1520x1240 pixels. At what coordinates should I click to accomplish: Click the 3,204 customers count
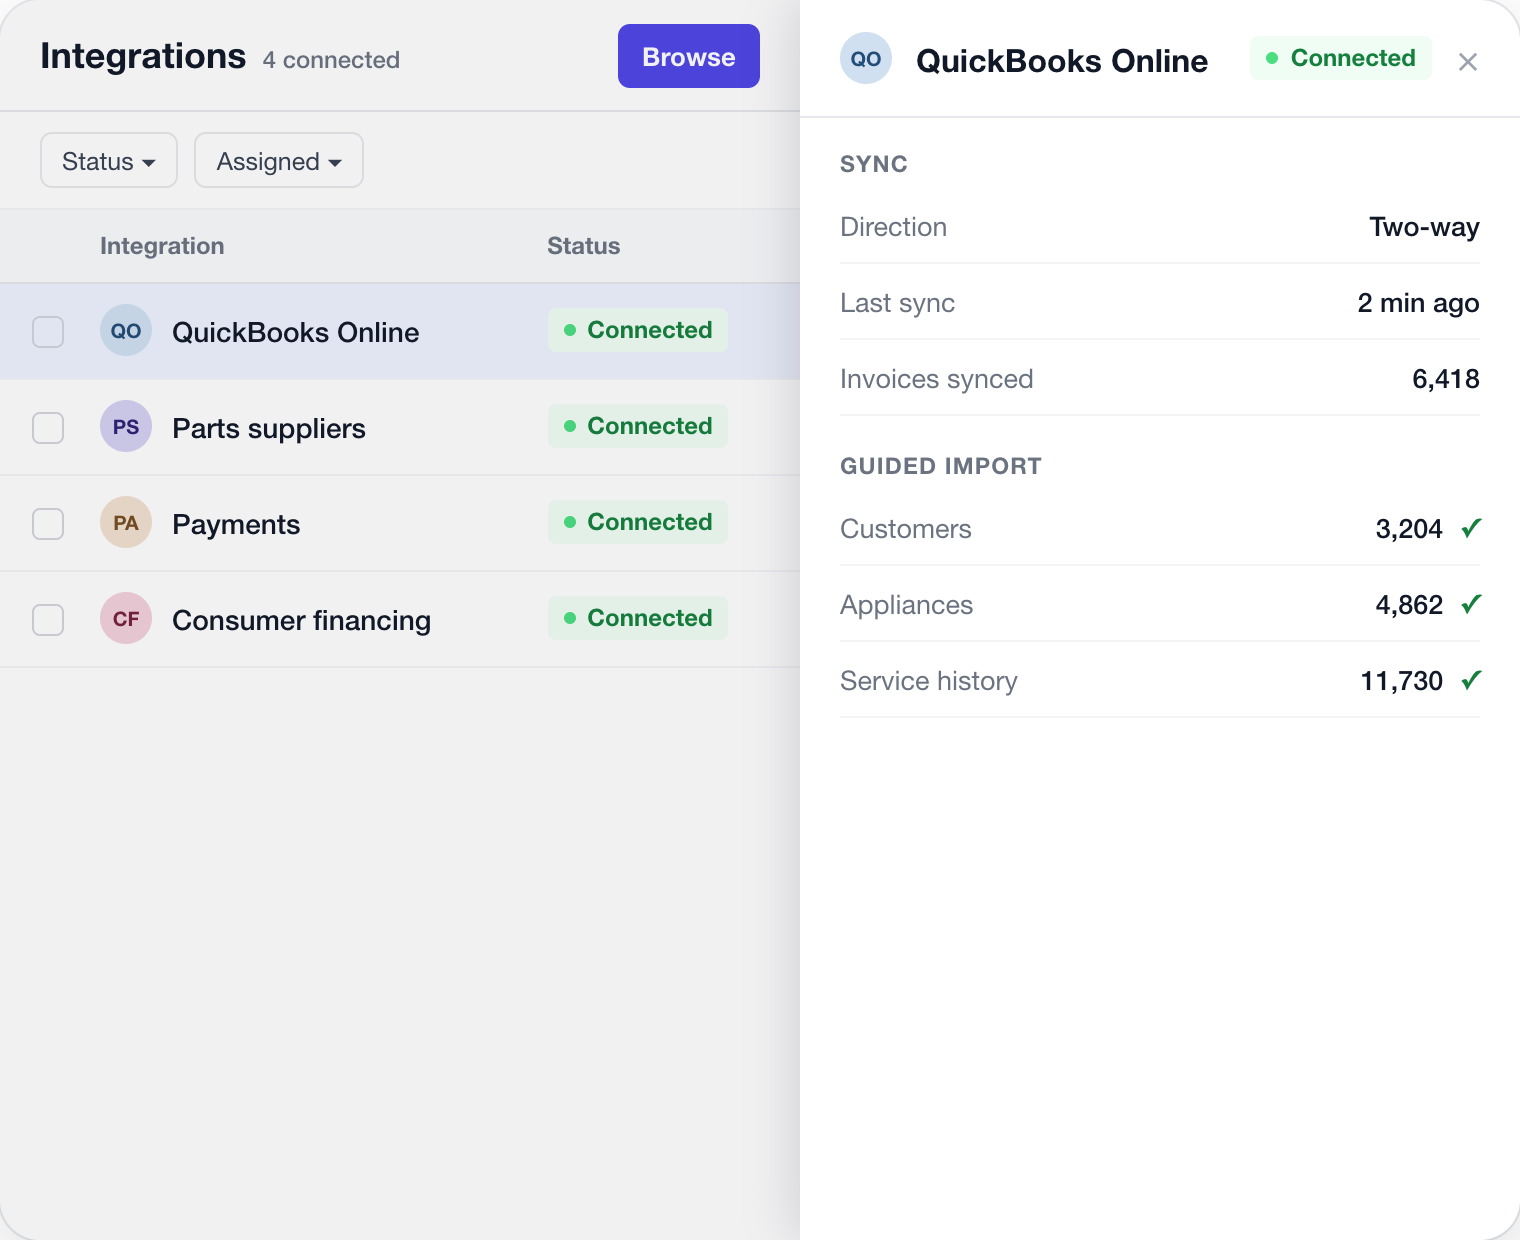(1409, 529)
